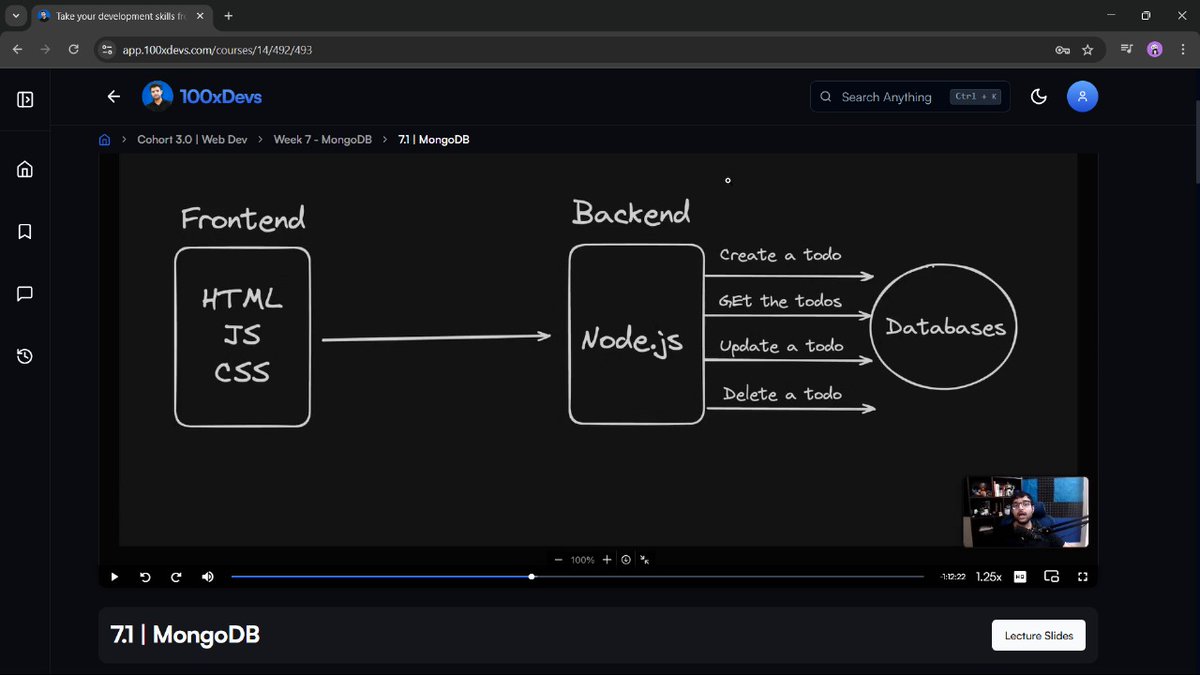This screenshot has height=675, width=1200.
Task: Open the Lecture Slides button
Action: [1038, 636]
